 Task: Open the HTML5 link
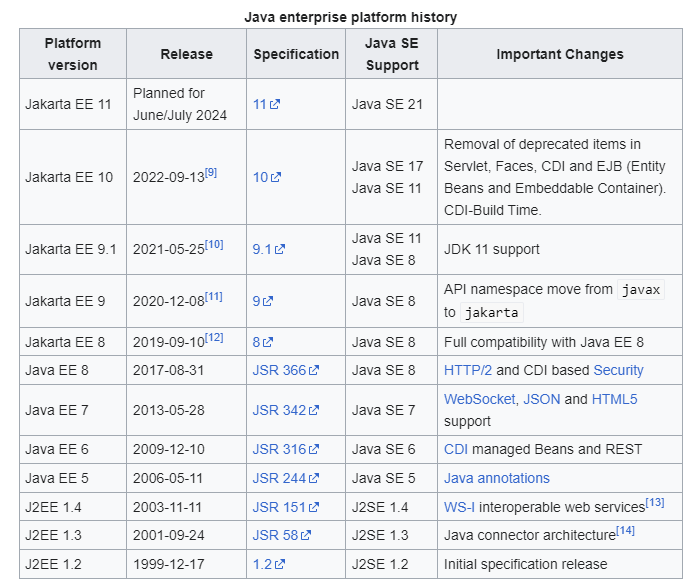point(614,399)
